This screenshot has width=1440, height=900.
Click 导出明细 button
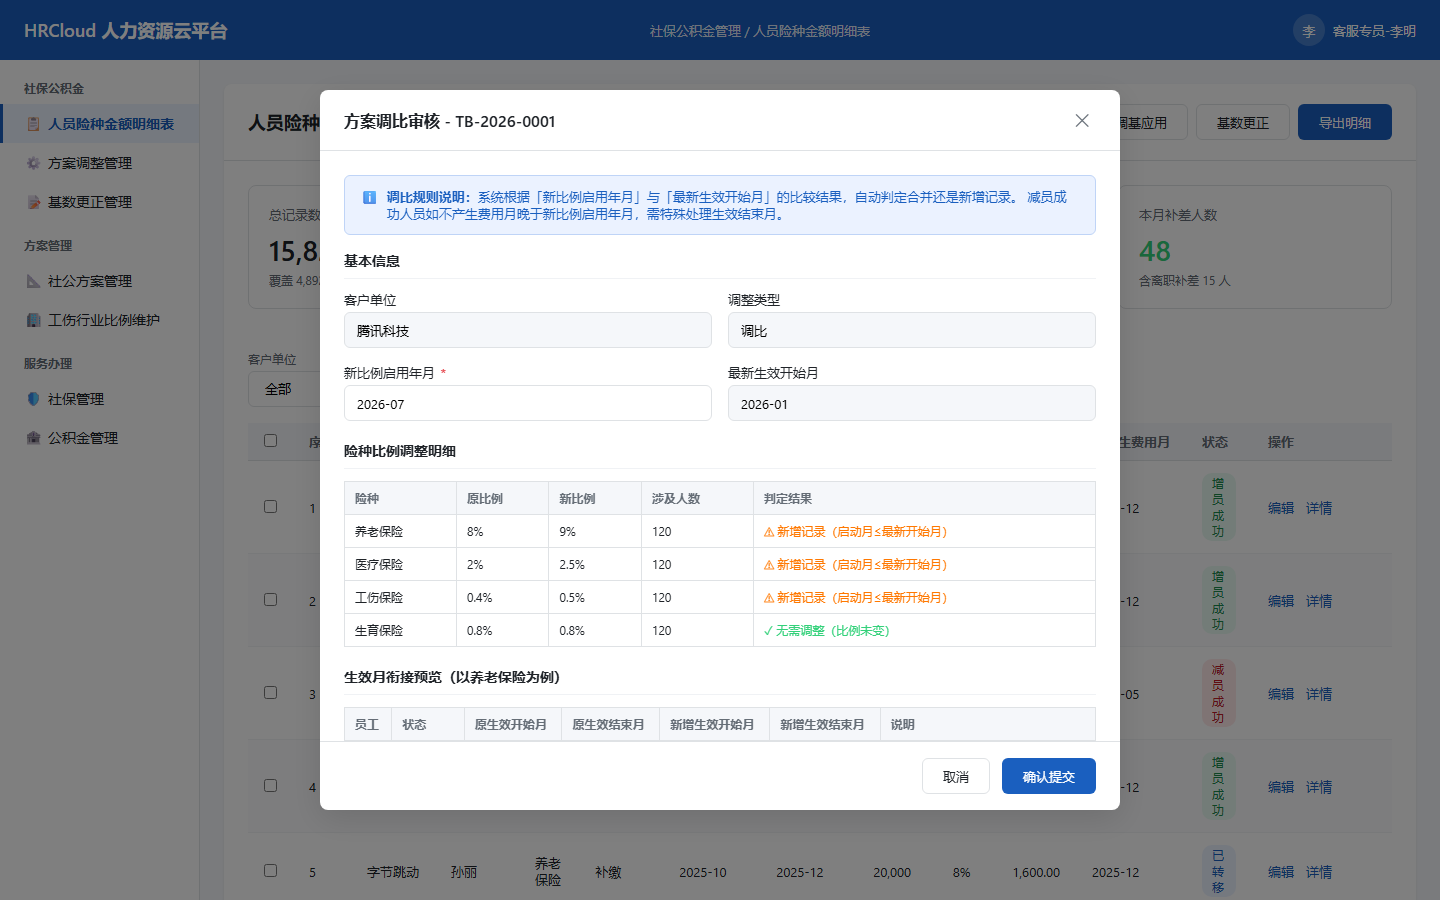click(x=1345, y=122)
